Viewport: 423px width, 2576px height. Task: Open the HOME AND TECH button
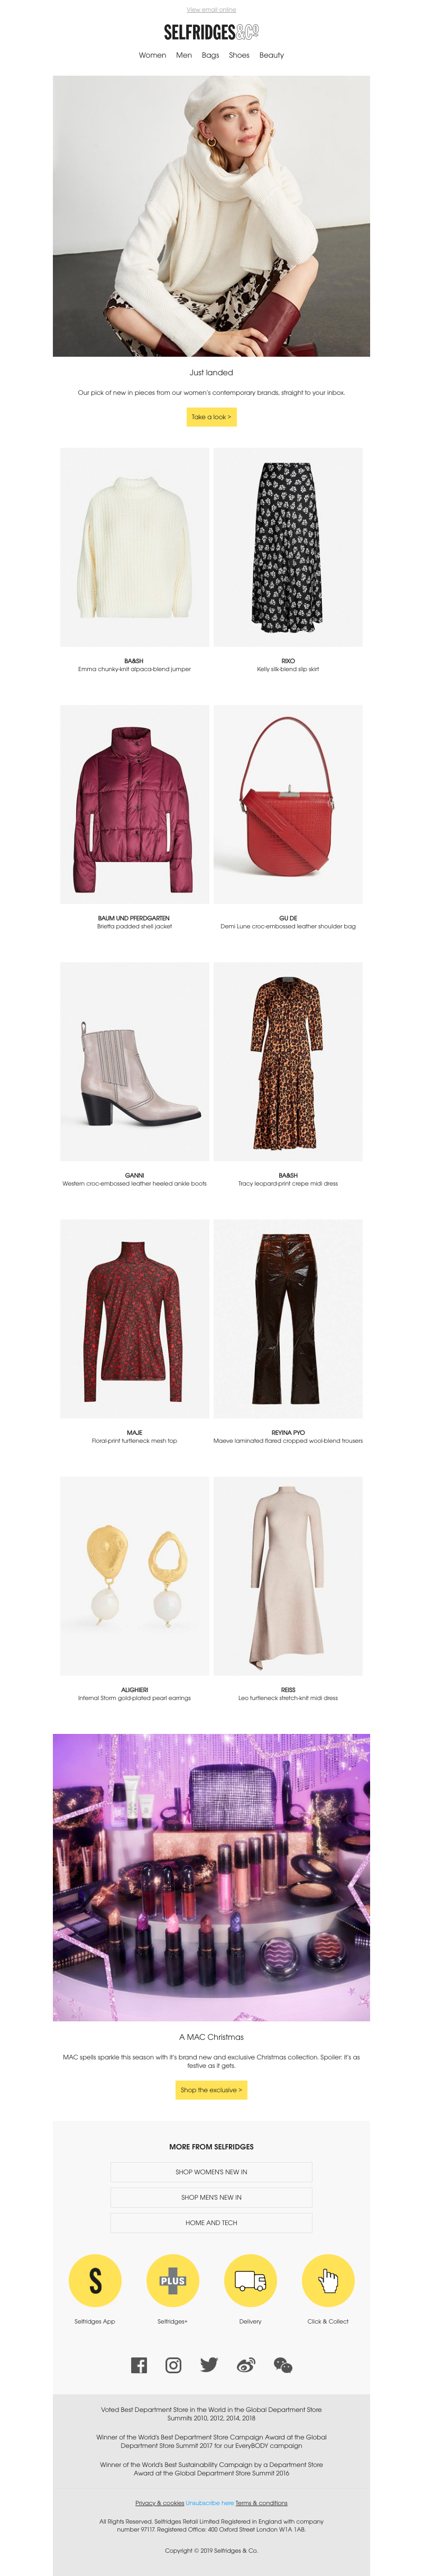(211, 2222)
